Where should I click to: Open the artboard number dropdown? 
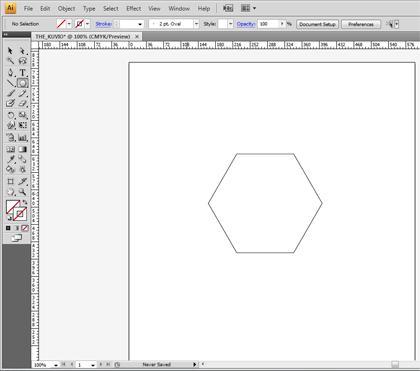[x=93, y=365]
